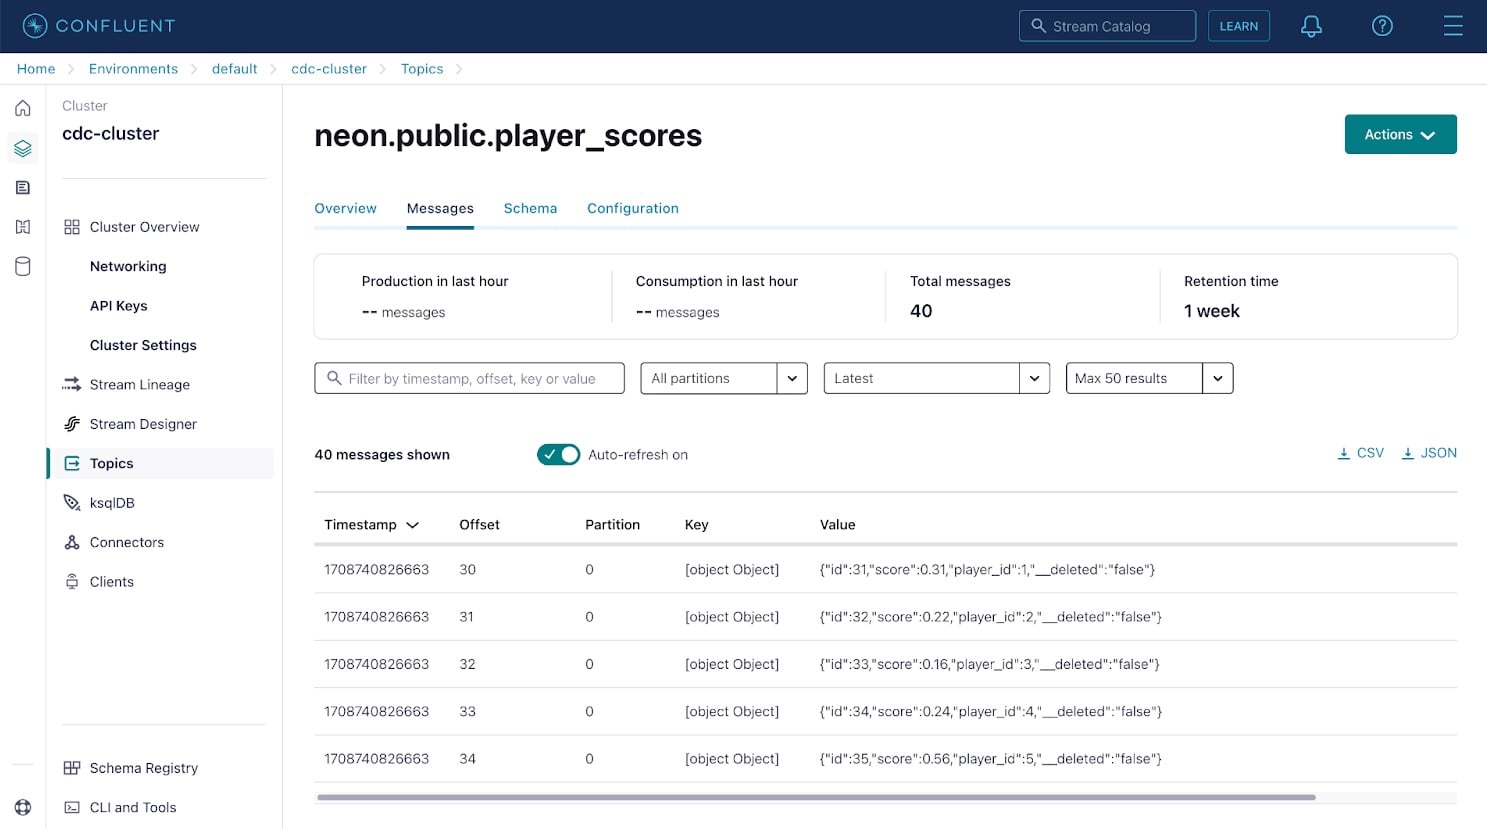Click the Stream Catalog search field
This screenshot has height=829, width=1487.
pyautogui.click(x=1107, y=26)
